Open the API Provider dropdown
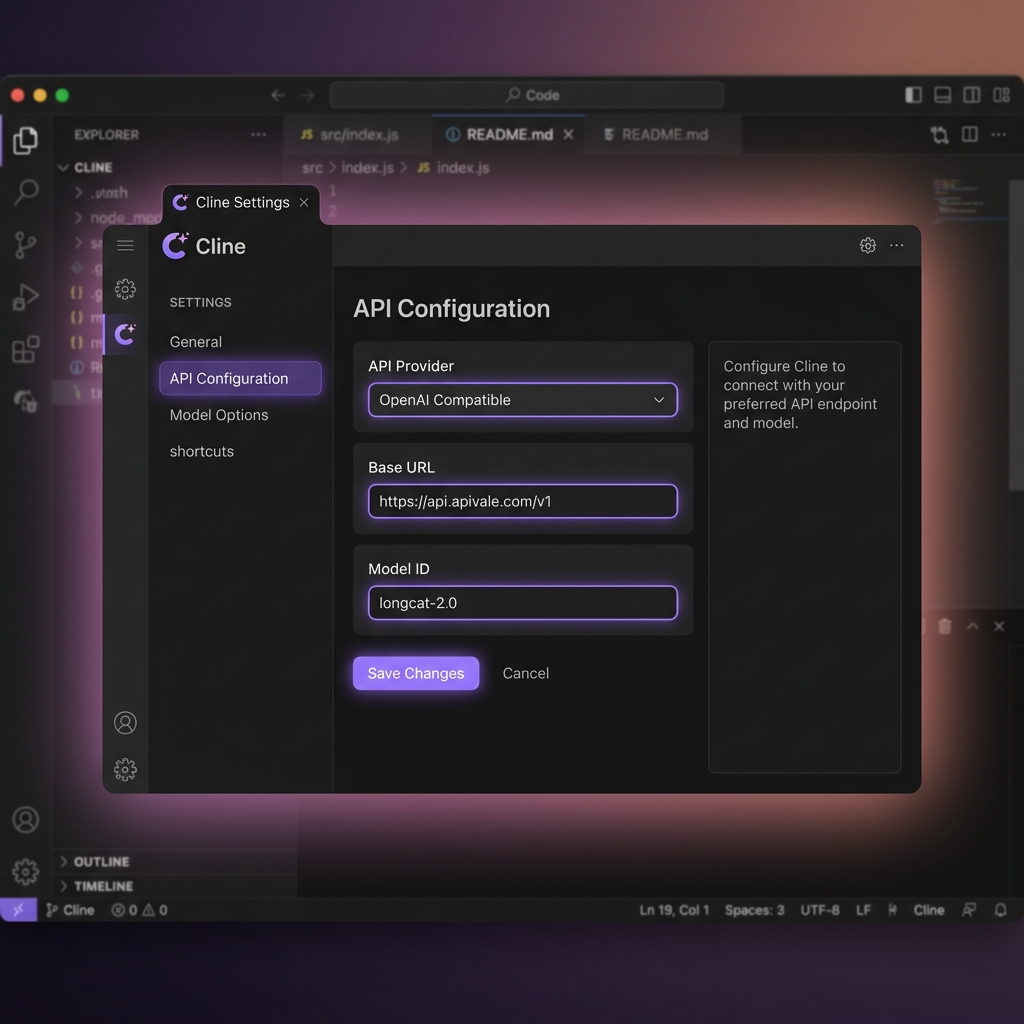 tap(522, 400)
